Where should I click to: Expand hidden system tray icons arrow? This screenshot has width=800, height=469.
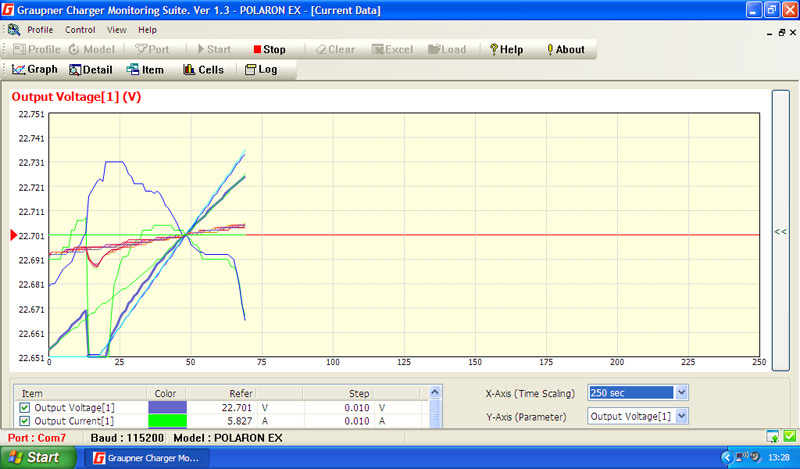(727, 458)
